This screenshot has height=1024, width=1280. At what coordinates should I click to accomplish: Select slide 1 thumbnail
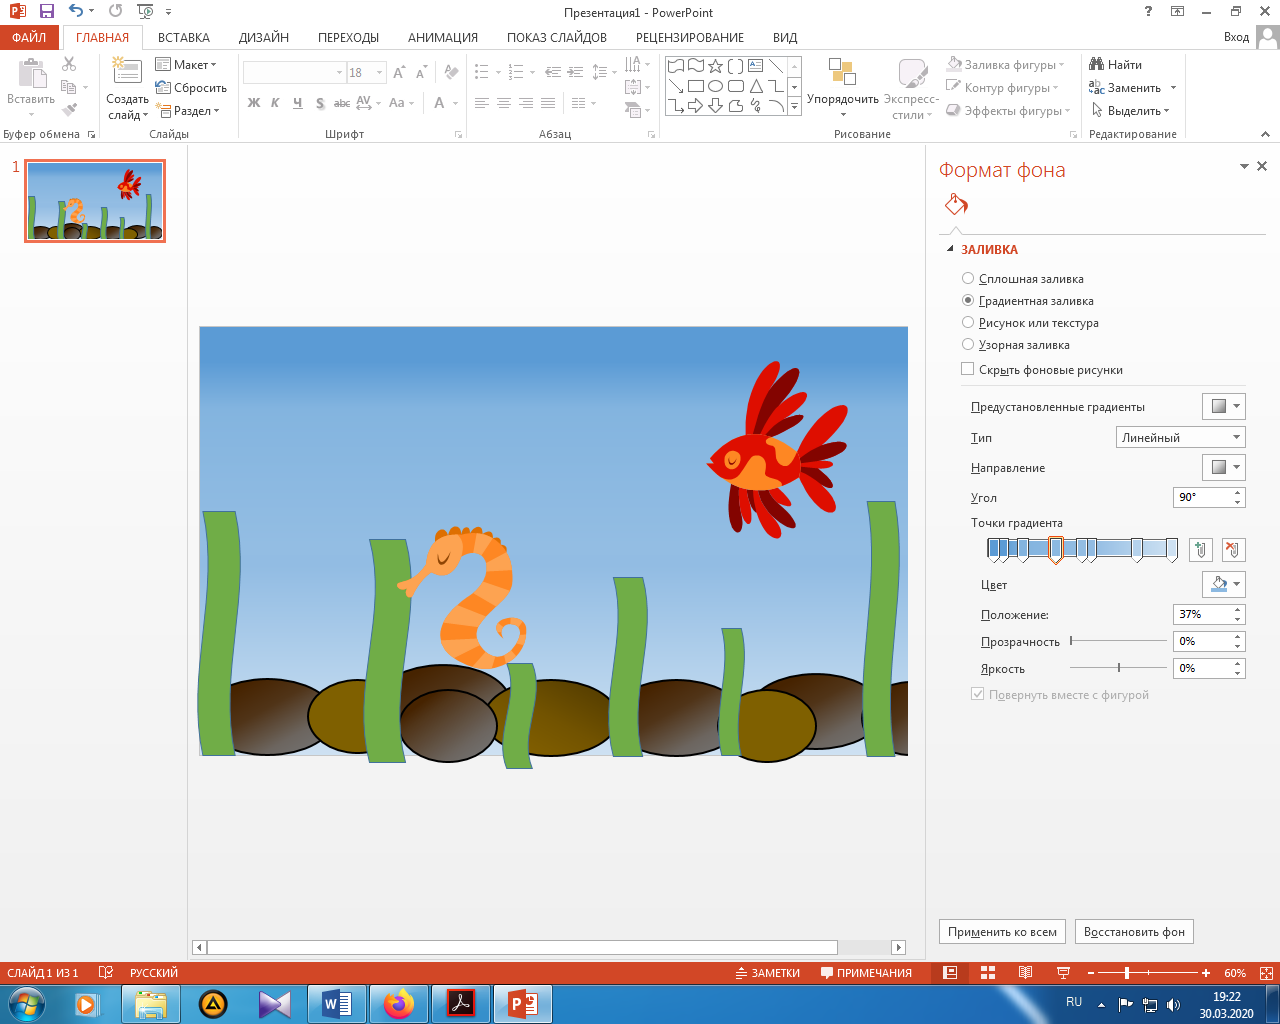click(x=95, y=201)
